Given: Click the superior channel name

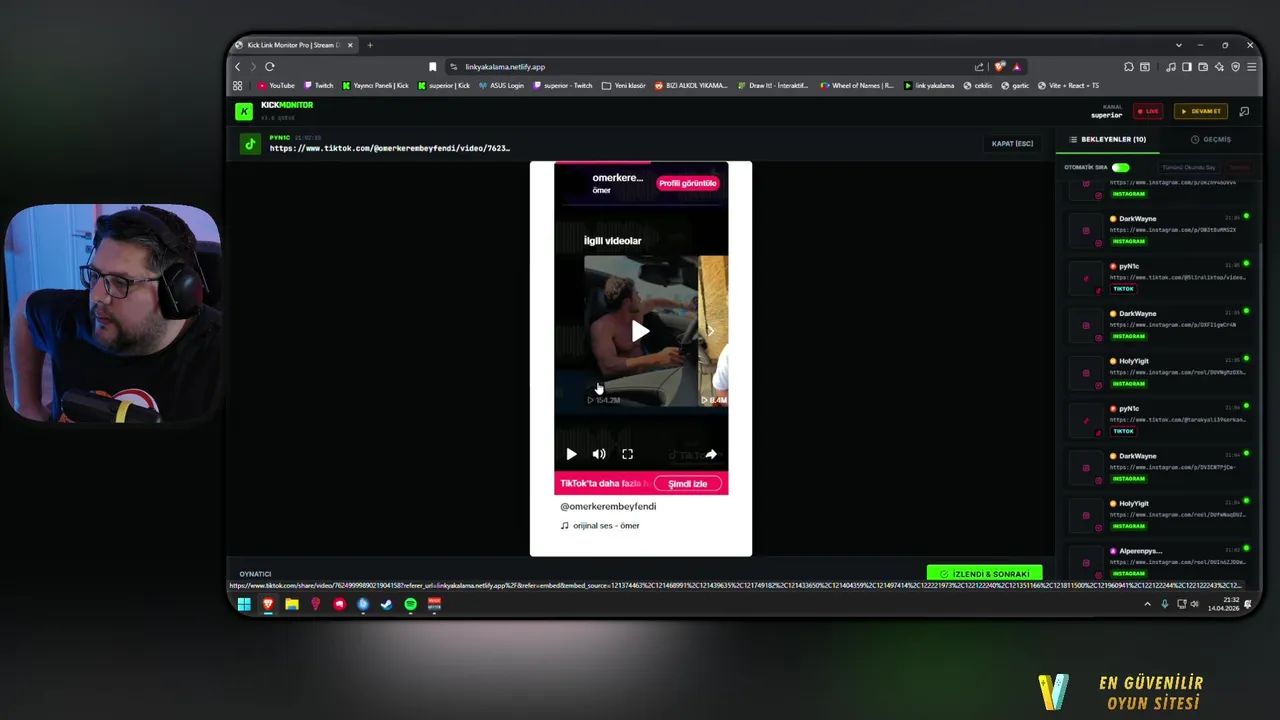Looking at the screenshot, I should 1106,115.
